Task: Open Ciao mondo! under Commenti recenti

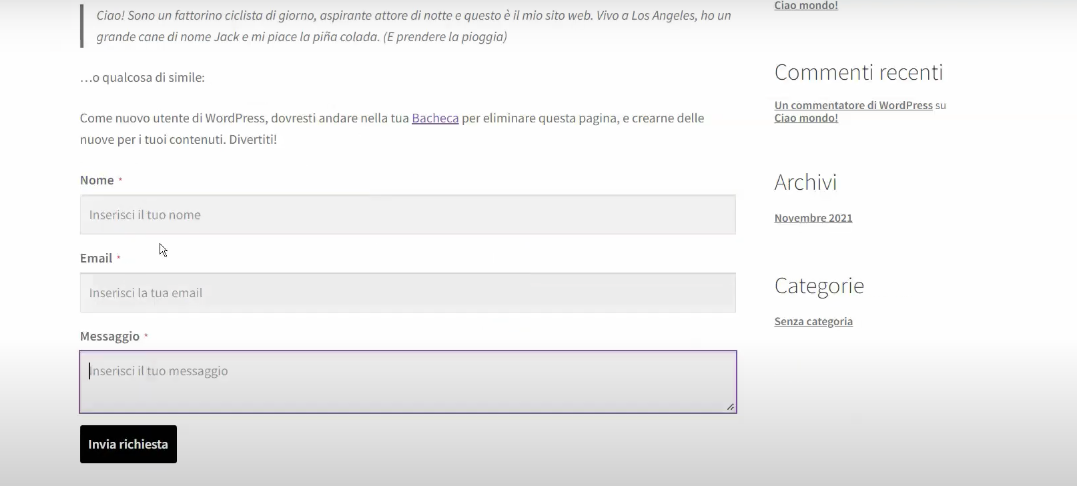Action: coord(806,118)
